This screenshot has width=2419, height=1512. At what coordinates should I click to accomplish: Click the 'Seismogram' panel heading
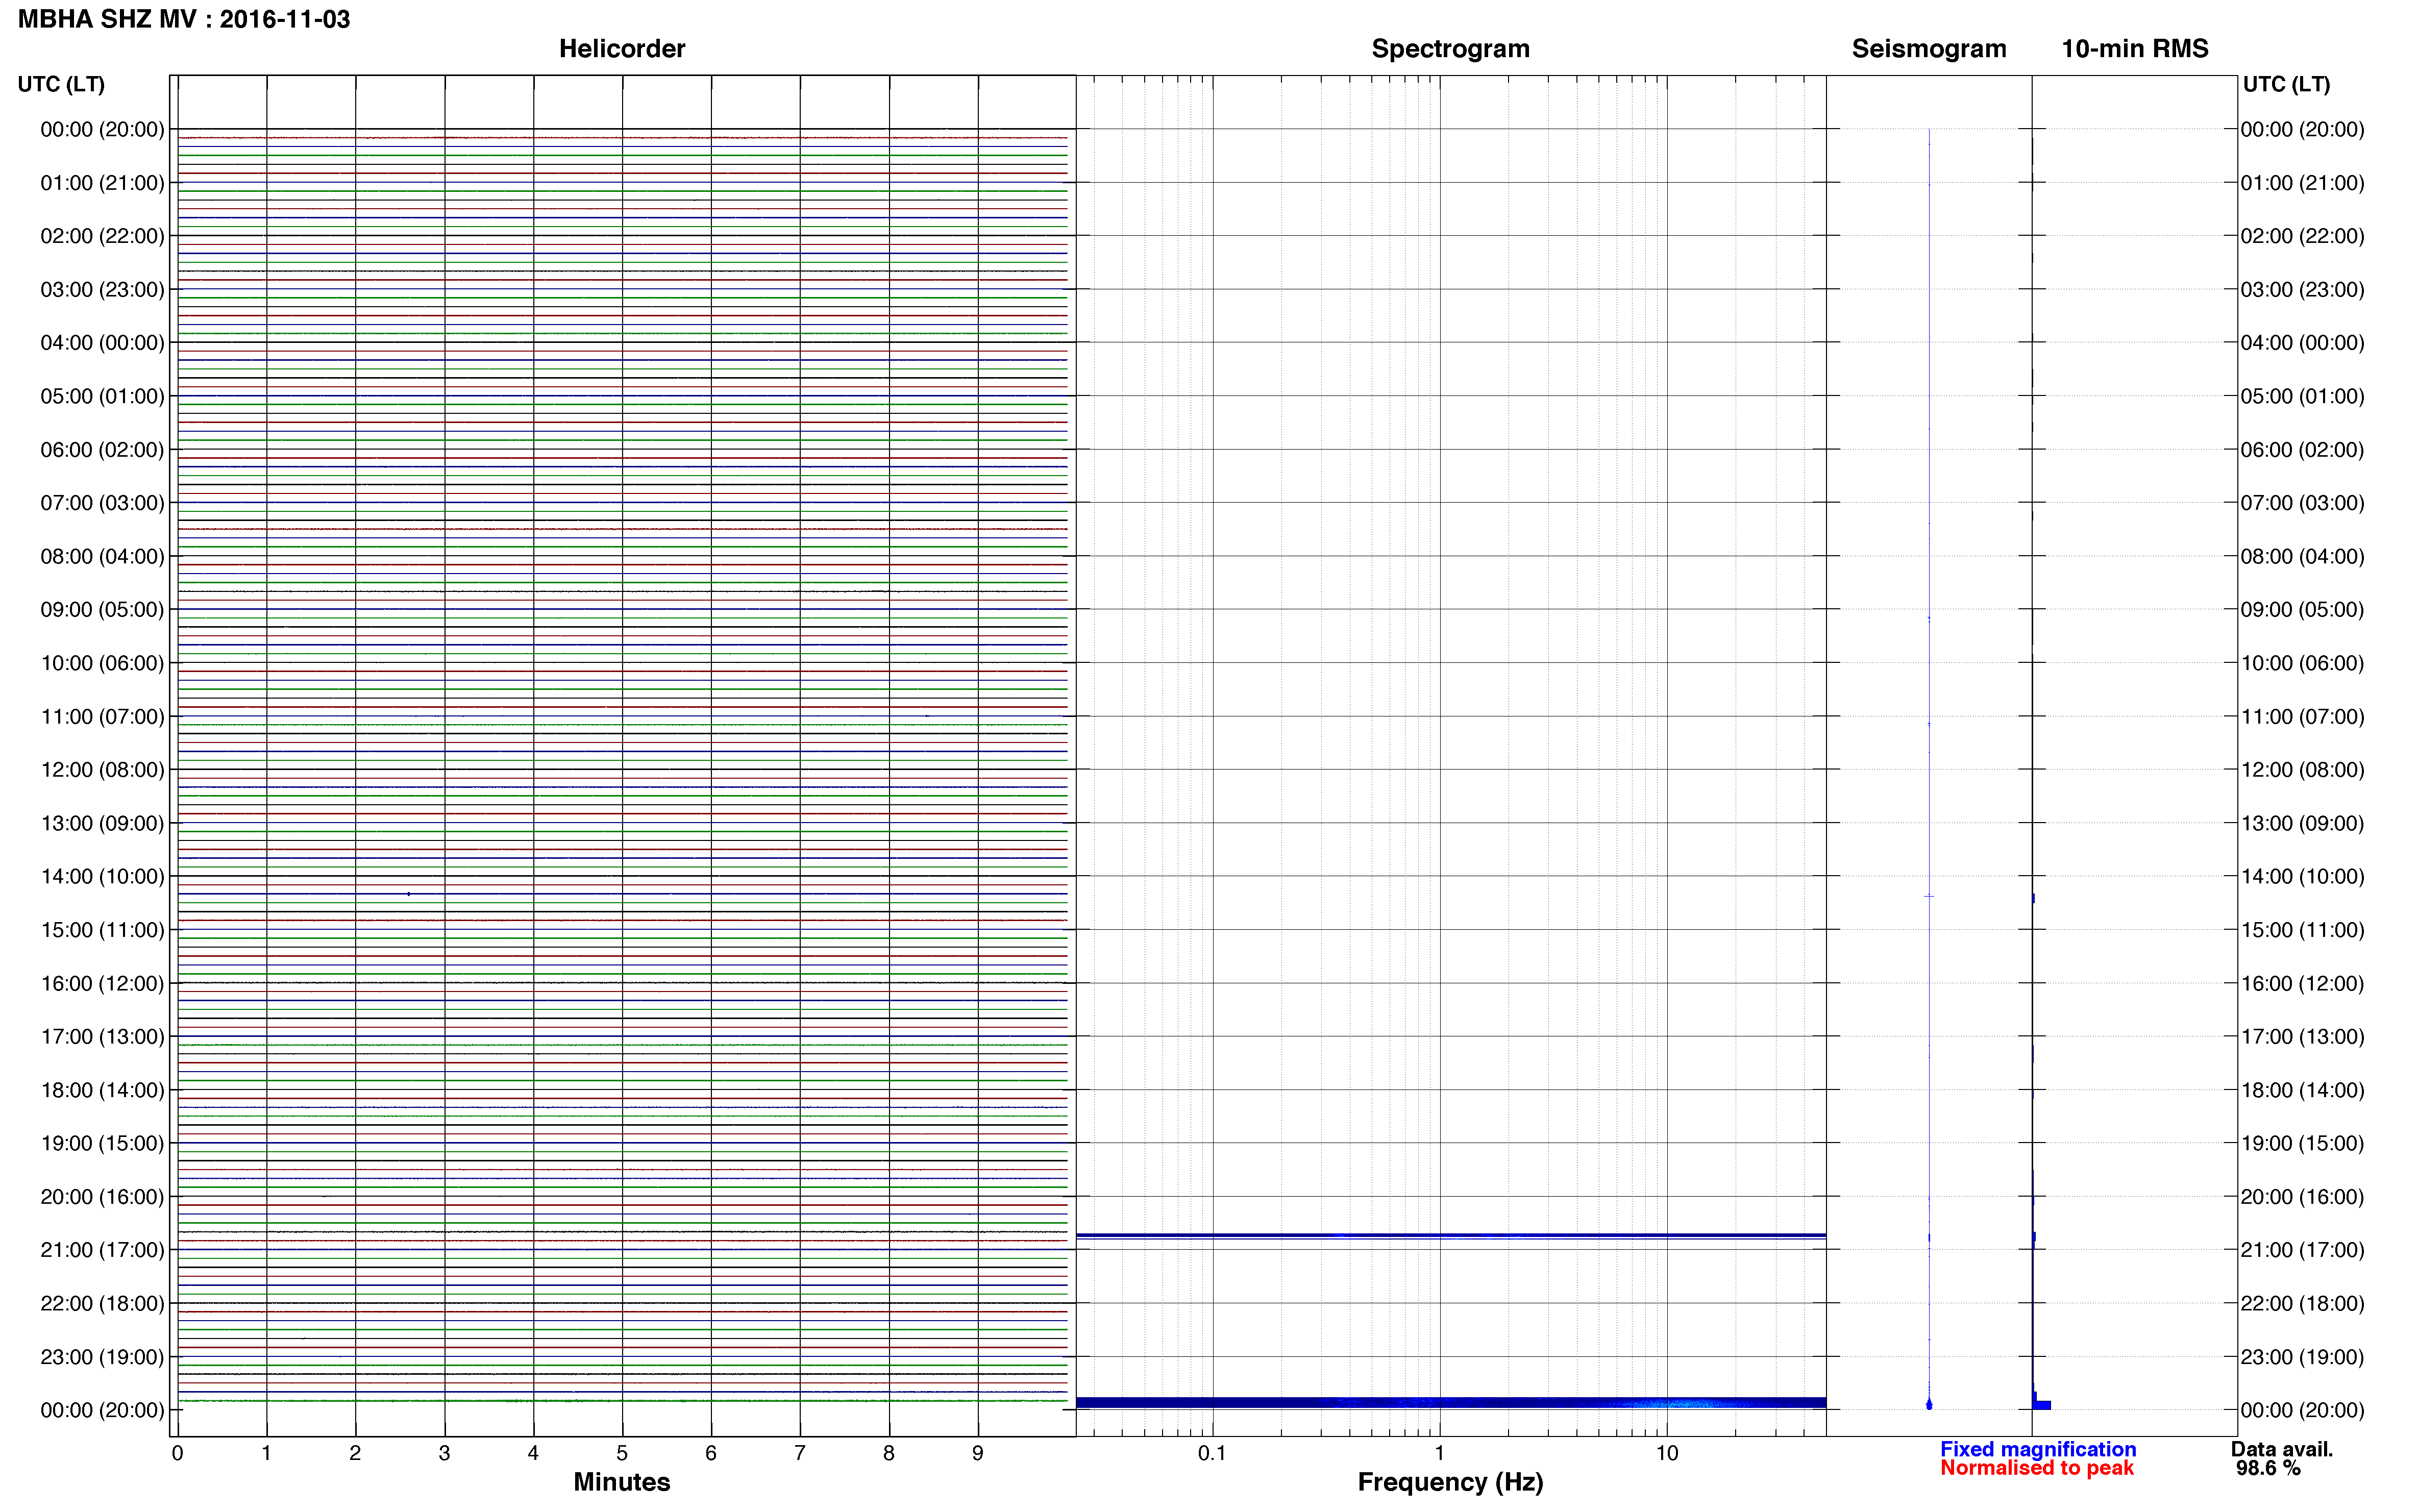pyautogui.click(x=1929, y=49)
